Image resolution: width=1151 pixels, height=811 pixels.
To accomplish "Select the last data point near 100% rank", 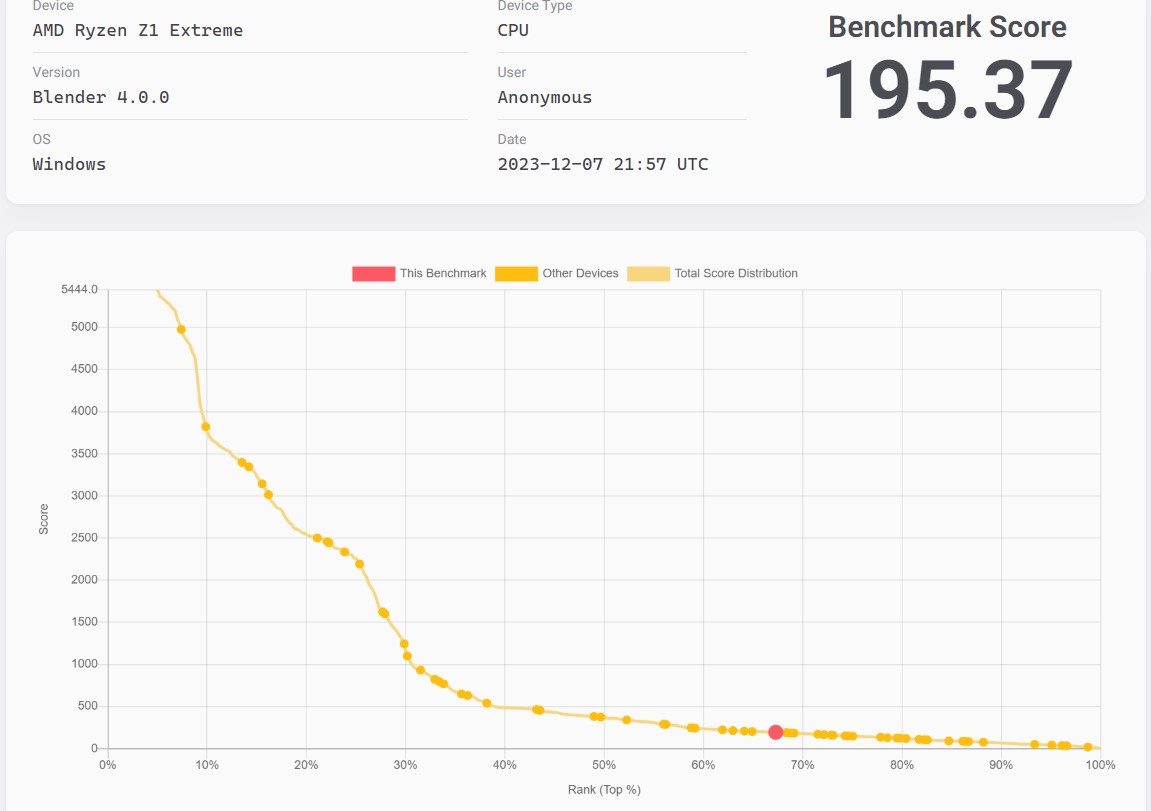I will coord(1088,747).
